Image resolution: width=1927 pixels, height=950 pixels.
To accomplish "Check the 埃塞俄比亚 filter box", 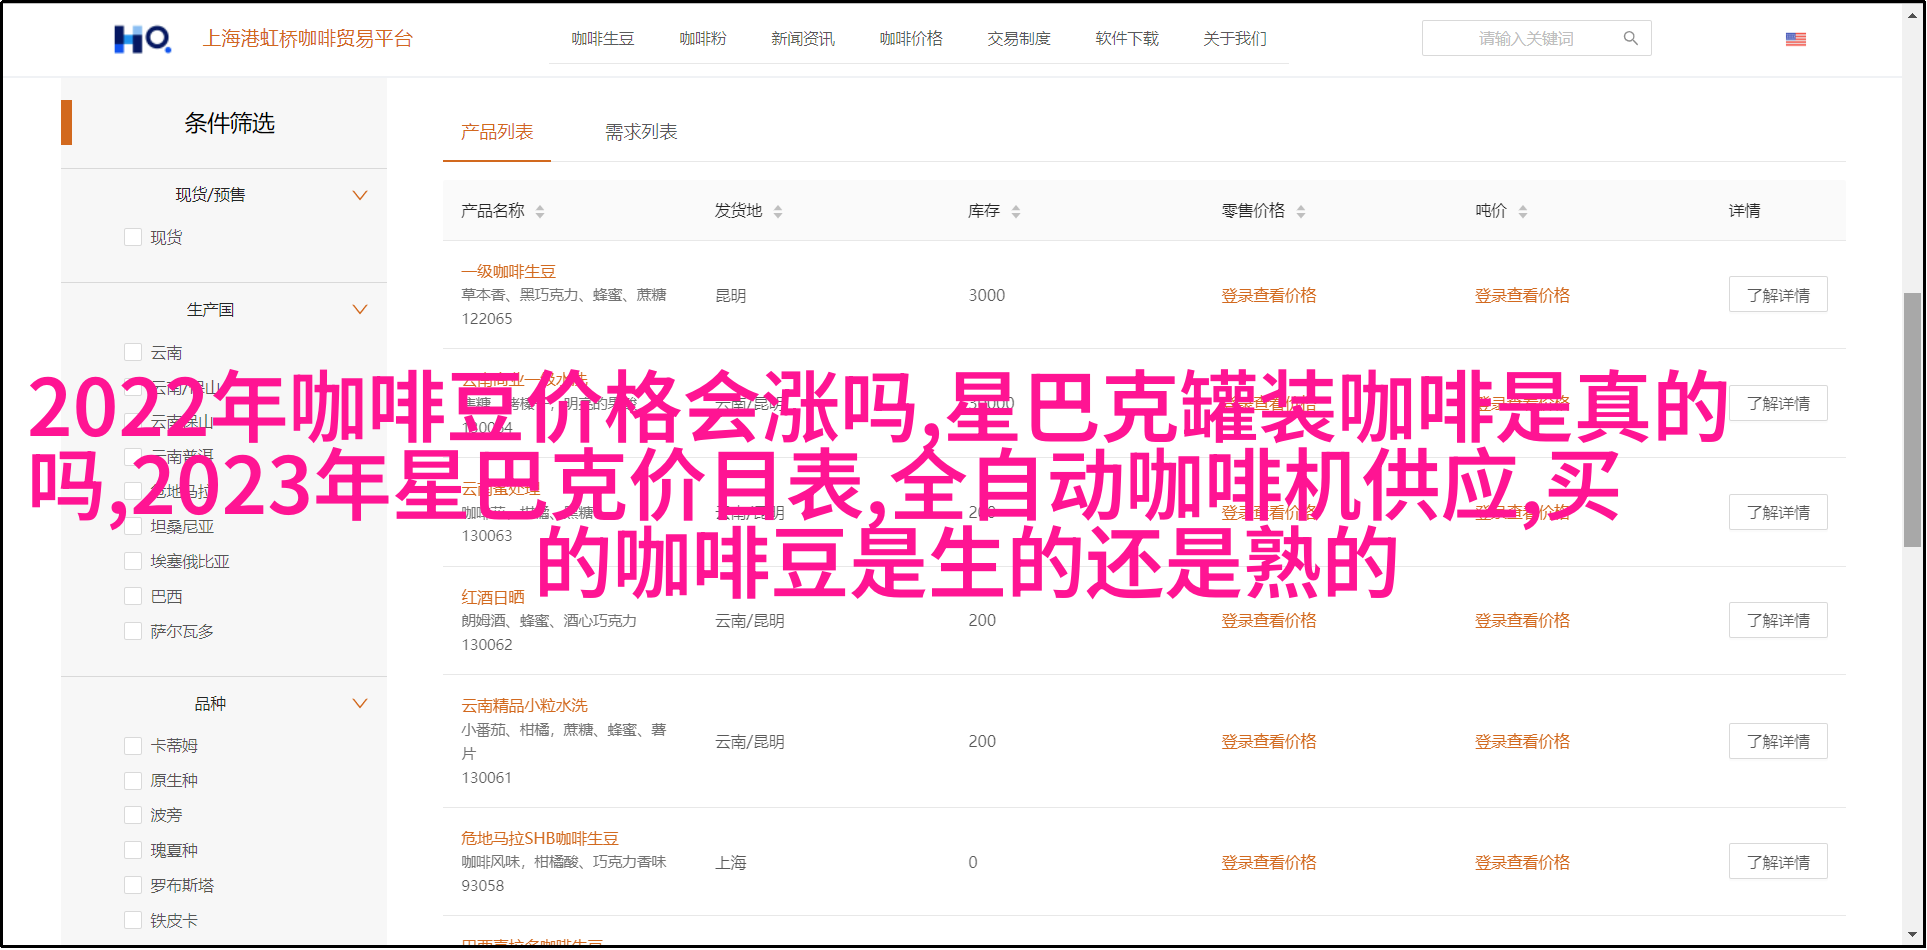I will [132, 561].
